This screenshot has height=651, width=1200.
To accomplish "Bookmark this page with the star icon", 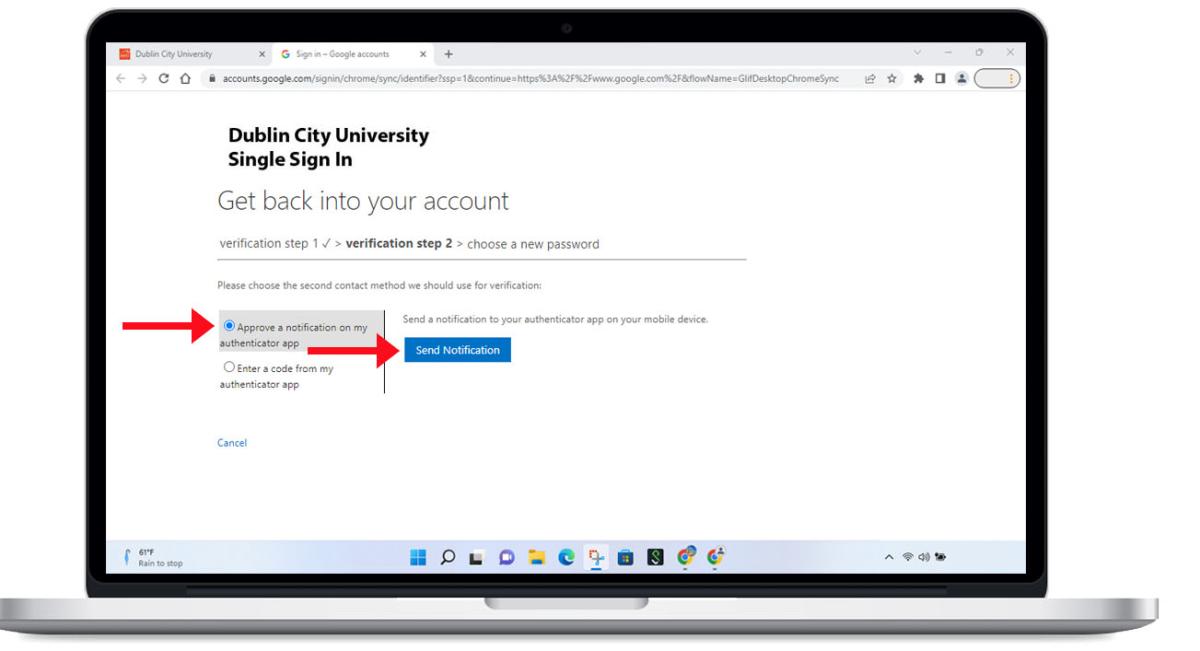I will click(892, 78).
